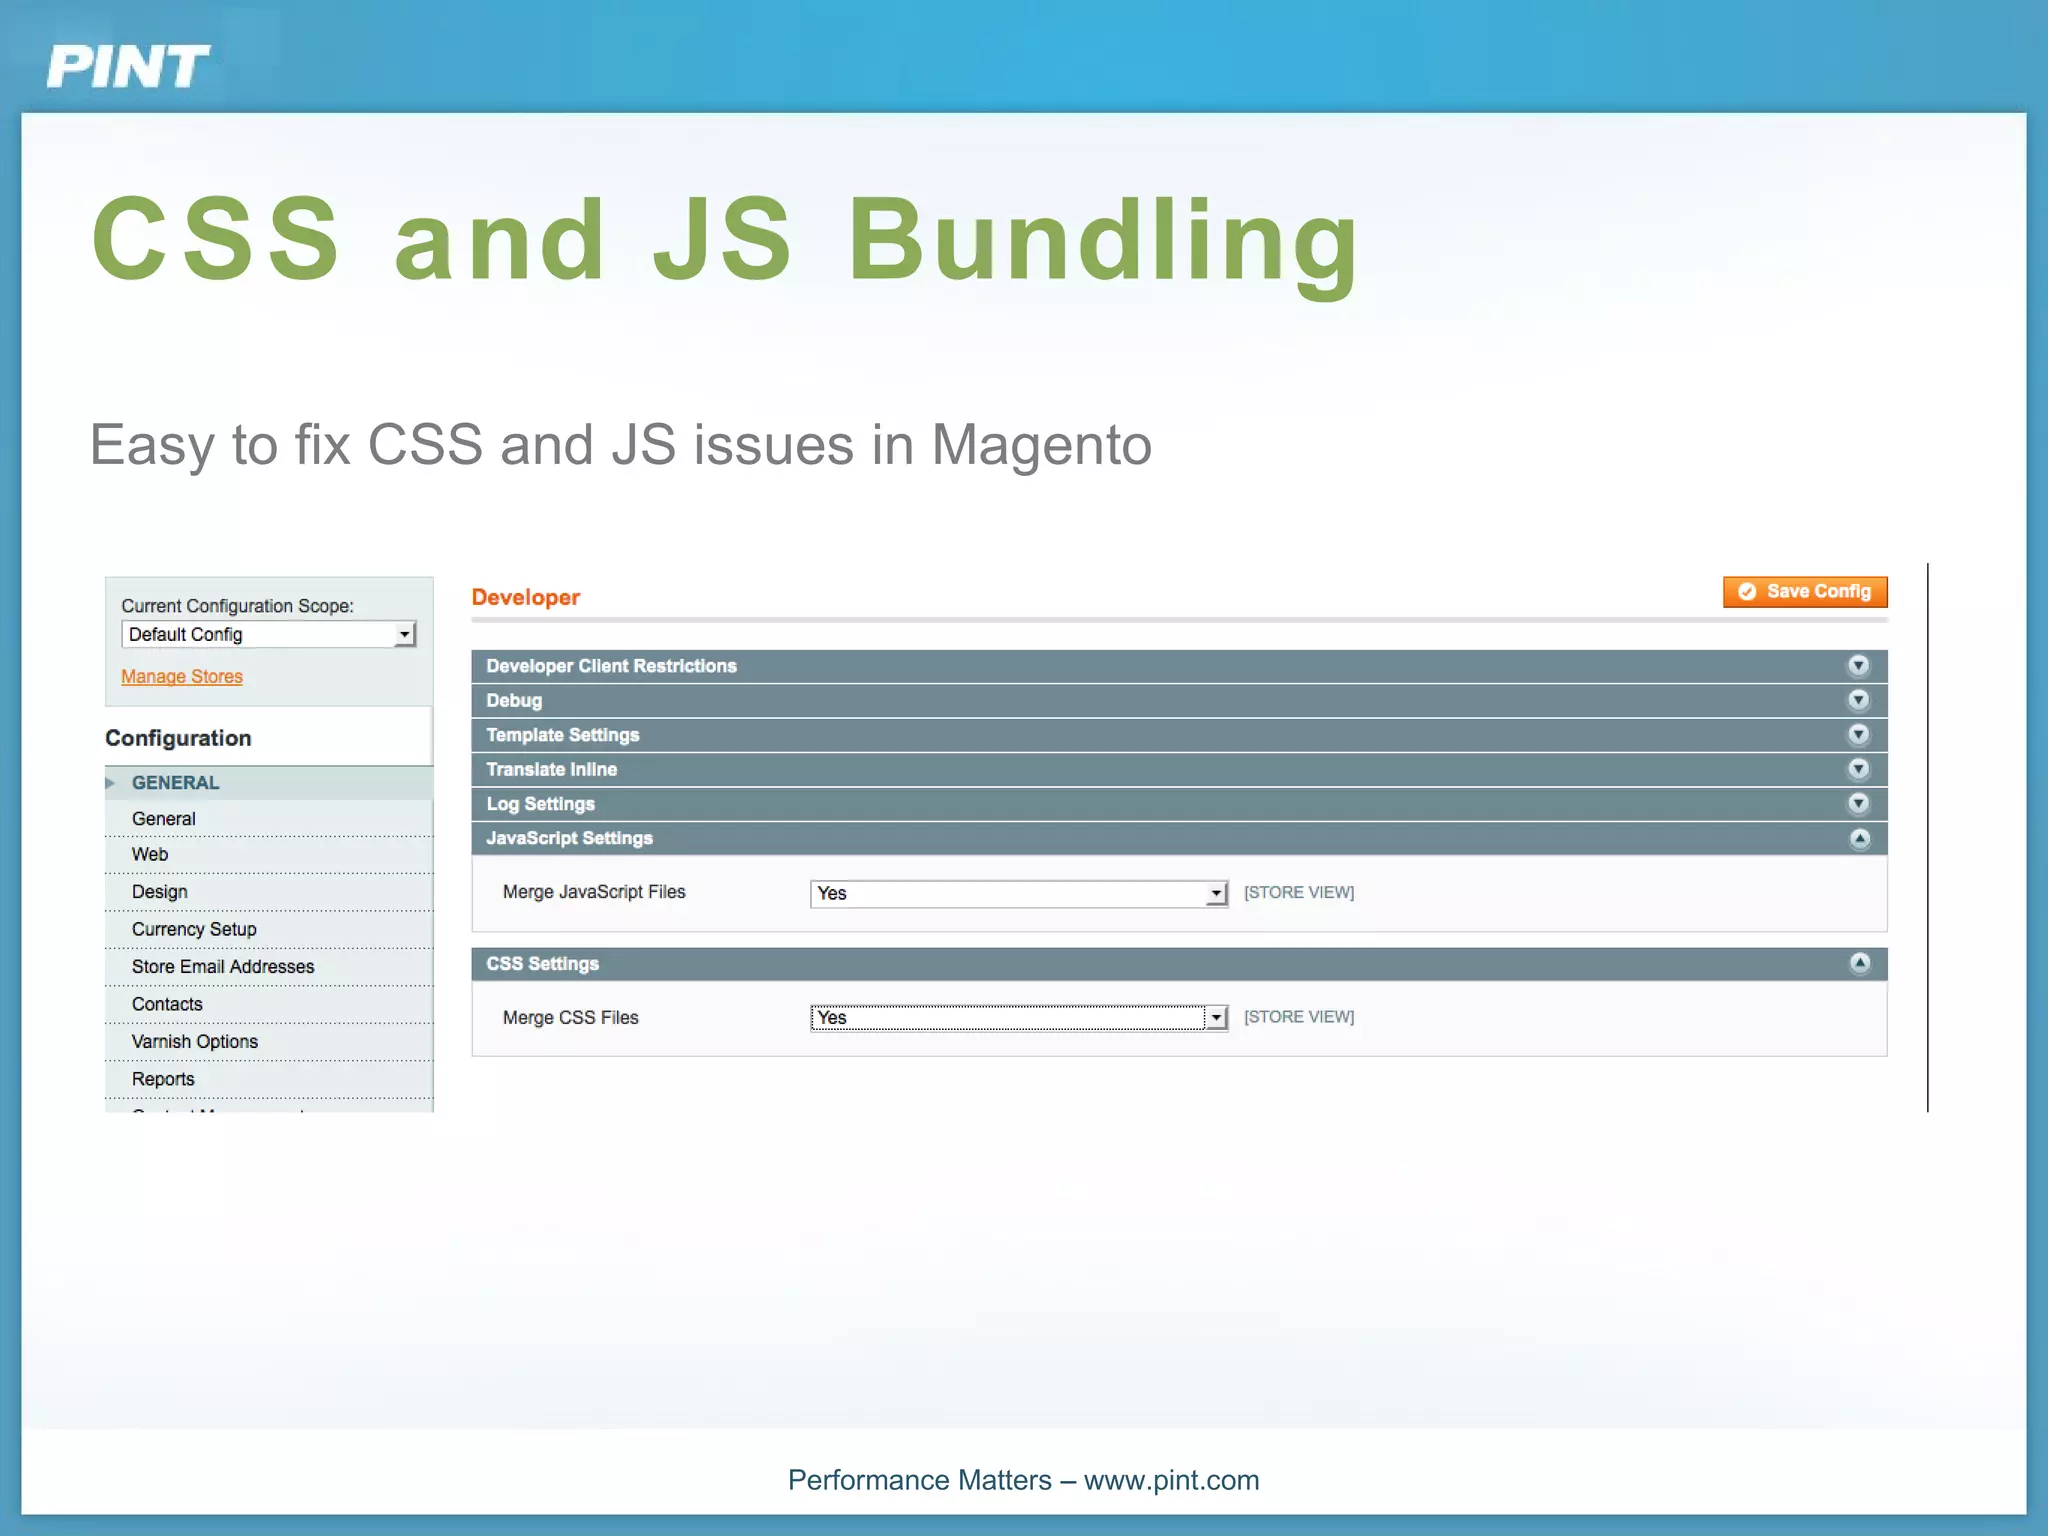Click the Merge CSS Files label
The height and width of the screenshot is (1536, 2048).
click(x=570, y=1018)
